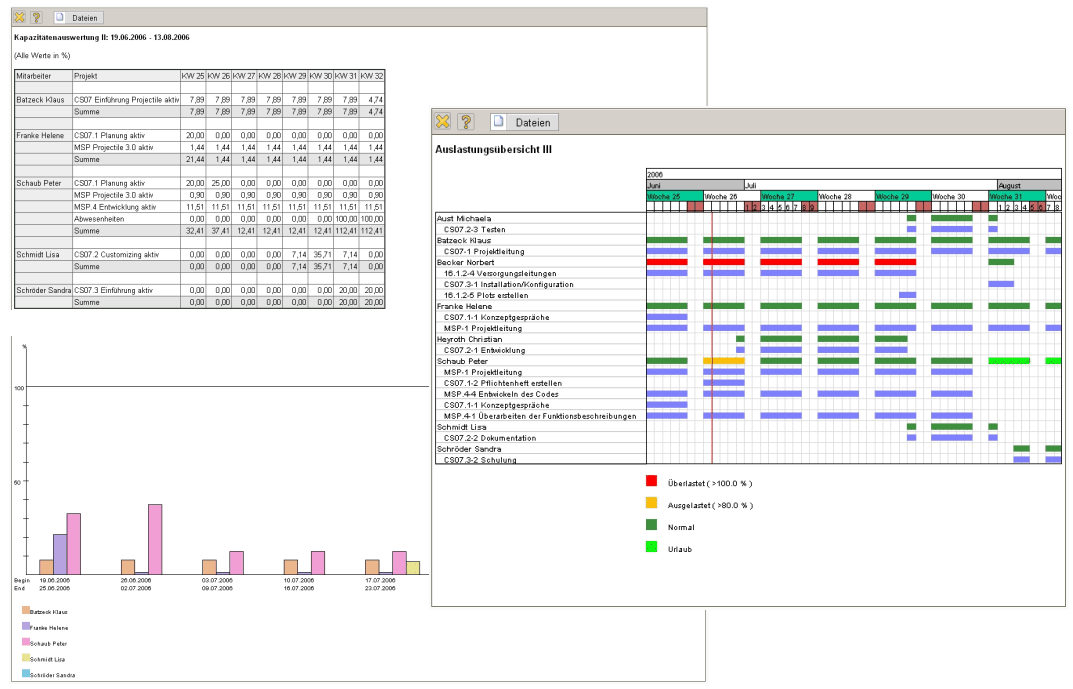The width and height of the screenshot is (1073, 689).
Task: Open help icon in Auslastungsübersicht III window
Action: pos(465,122)
